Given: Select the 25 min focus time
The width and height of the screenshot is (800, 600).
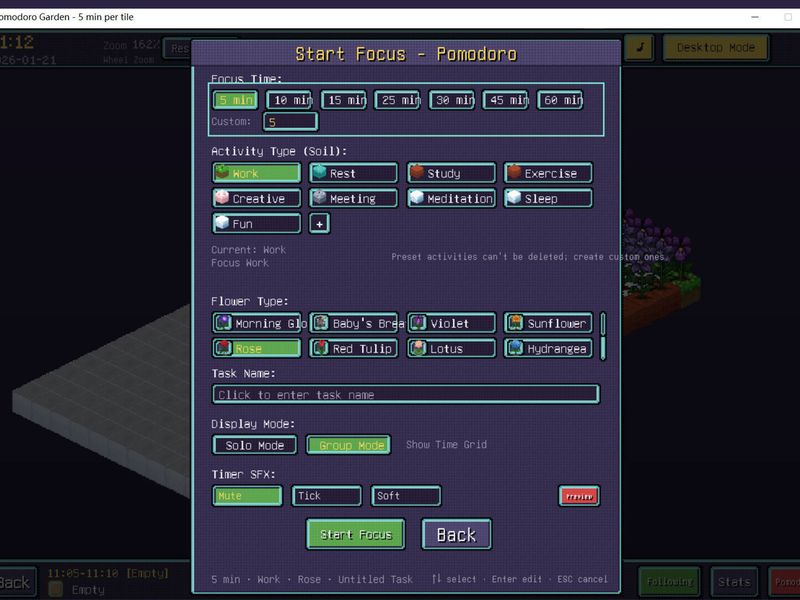Looking at the screenshot, I should coord(398,100).
